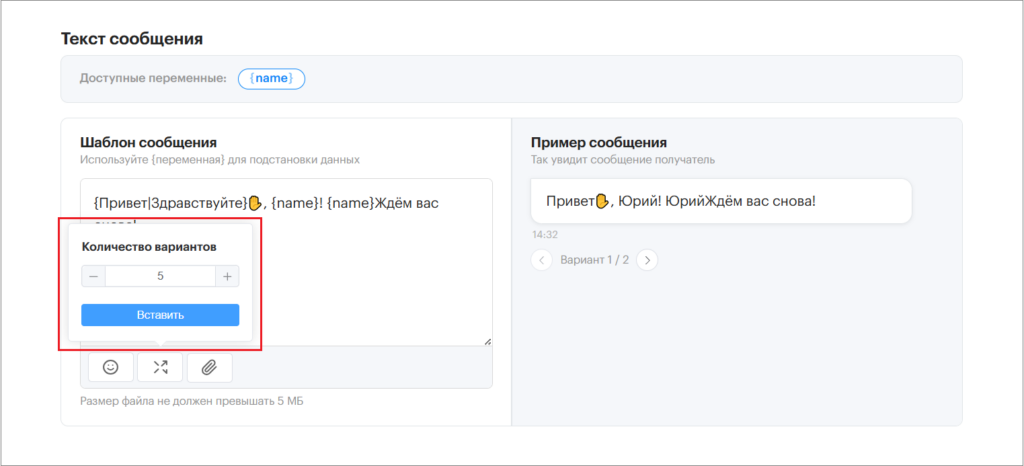The height and width of the screenshot is (466, 1024).
Task: Go to previous variant with left chevron
Action: [x=541, y=260]
